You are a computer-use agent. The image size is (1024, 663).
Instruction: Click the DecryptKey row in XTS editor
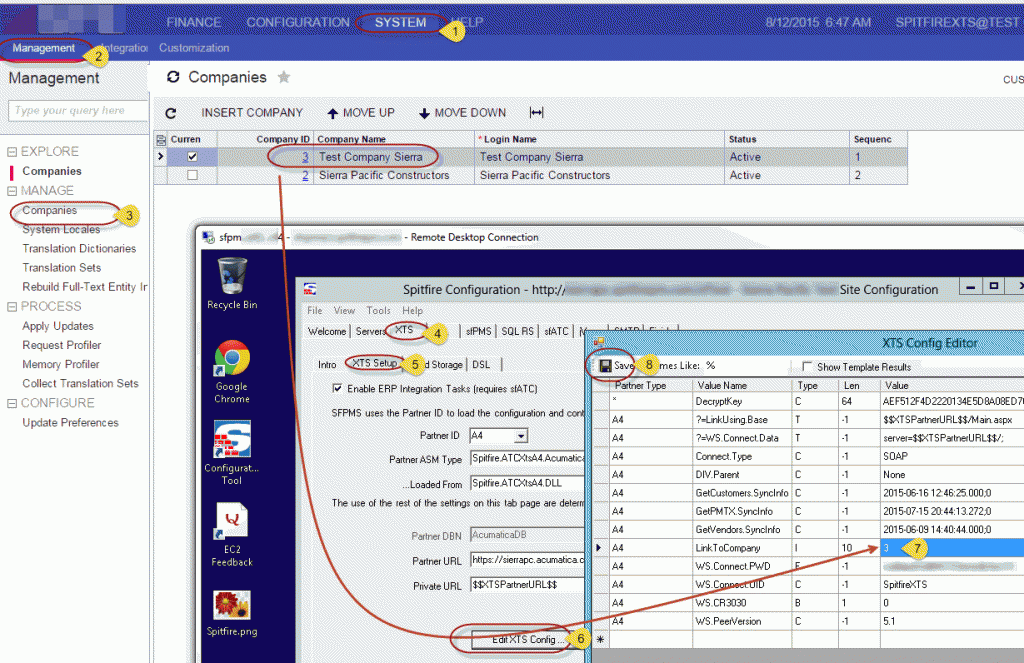coord(808,401)
